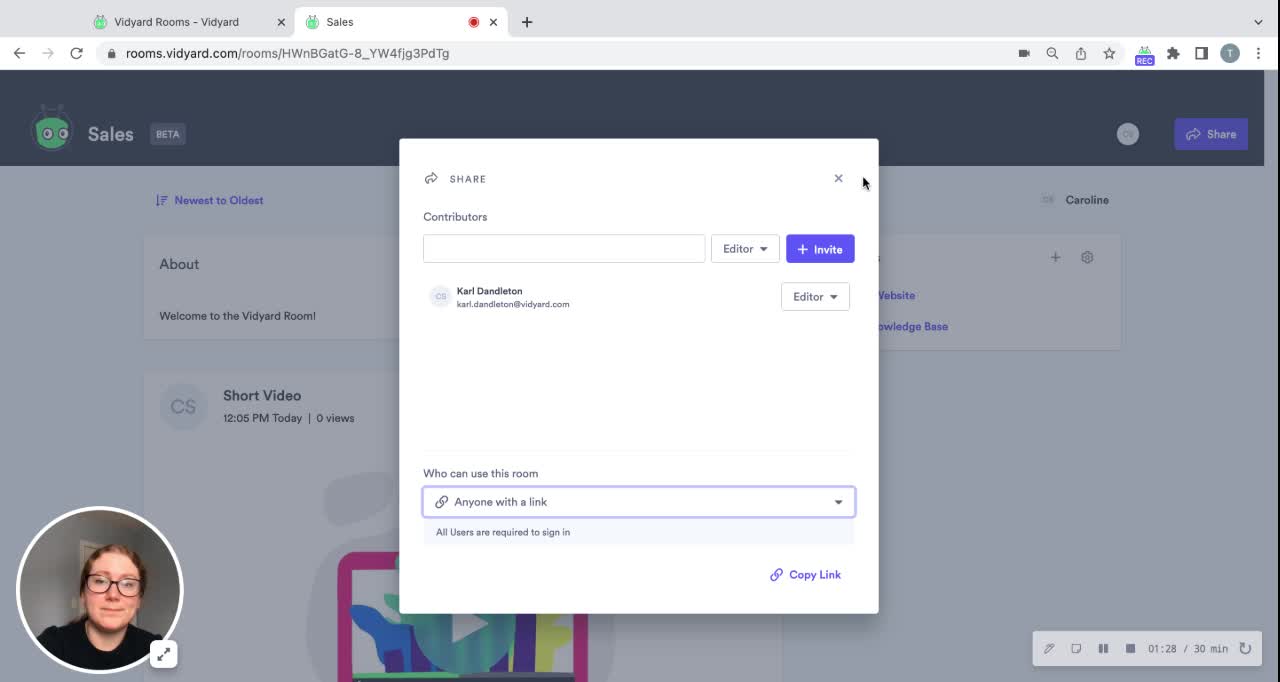Expand the webcam bubble with the arrows icon

(163, 654)
